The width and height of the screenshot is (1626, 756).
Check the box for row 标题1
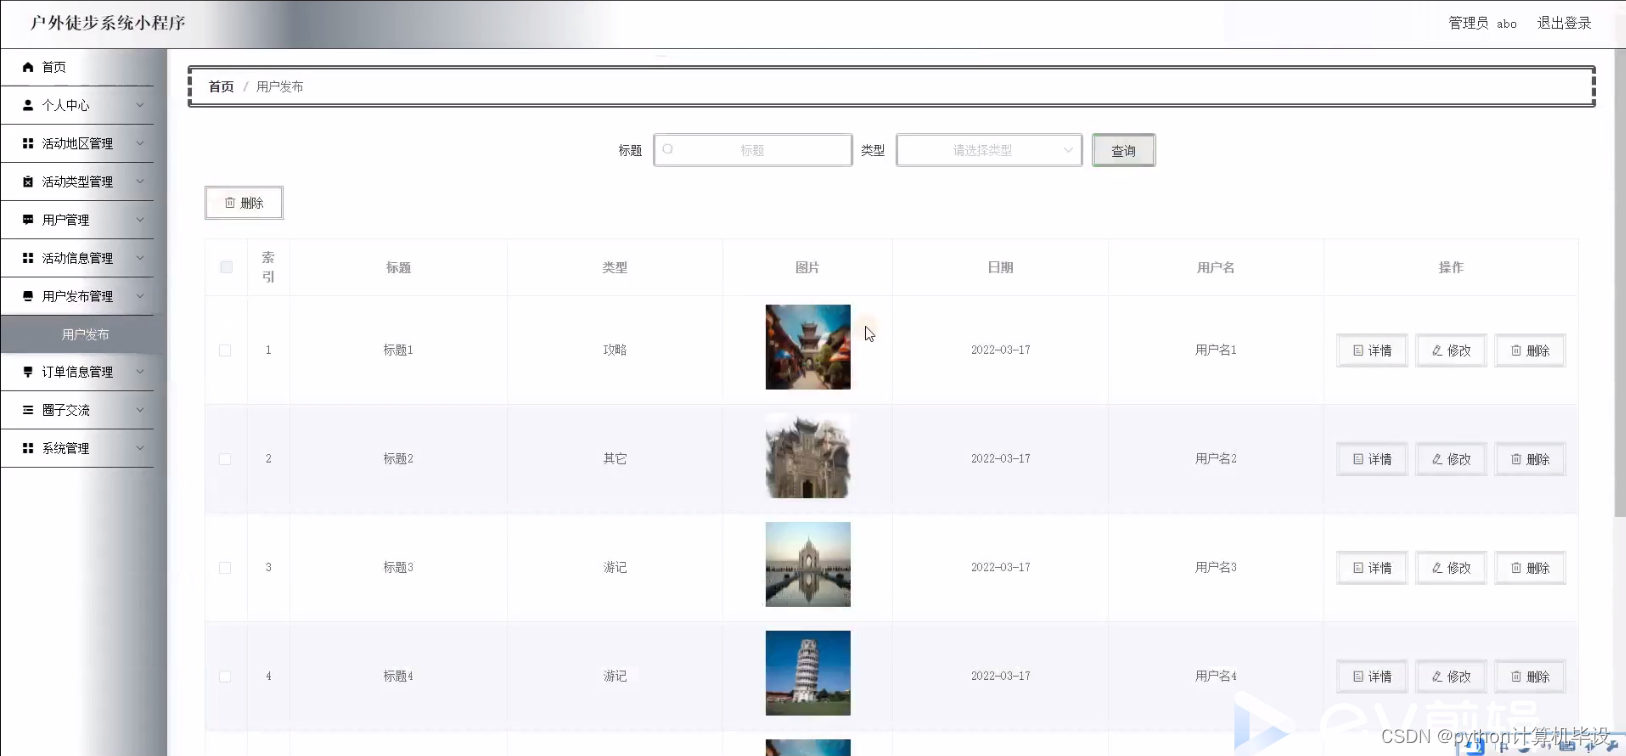point(225,351)
